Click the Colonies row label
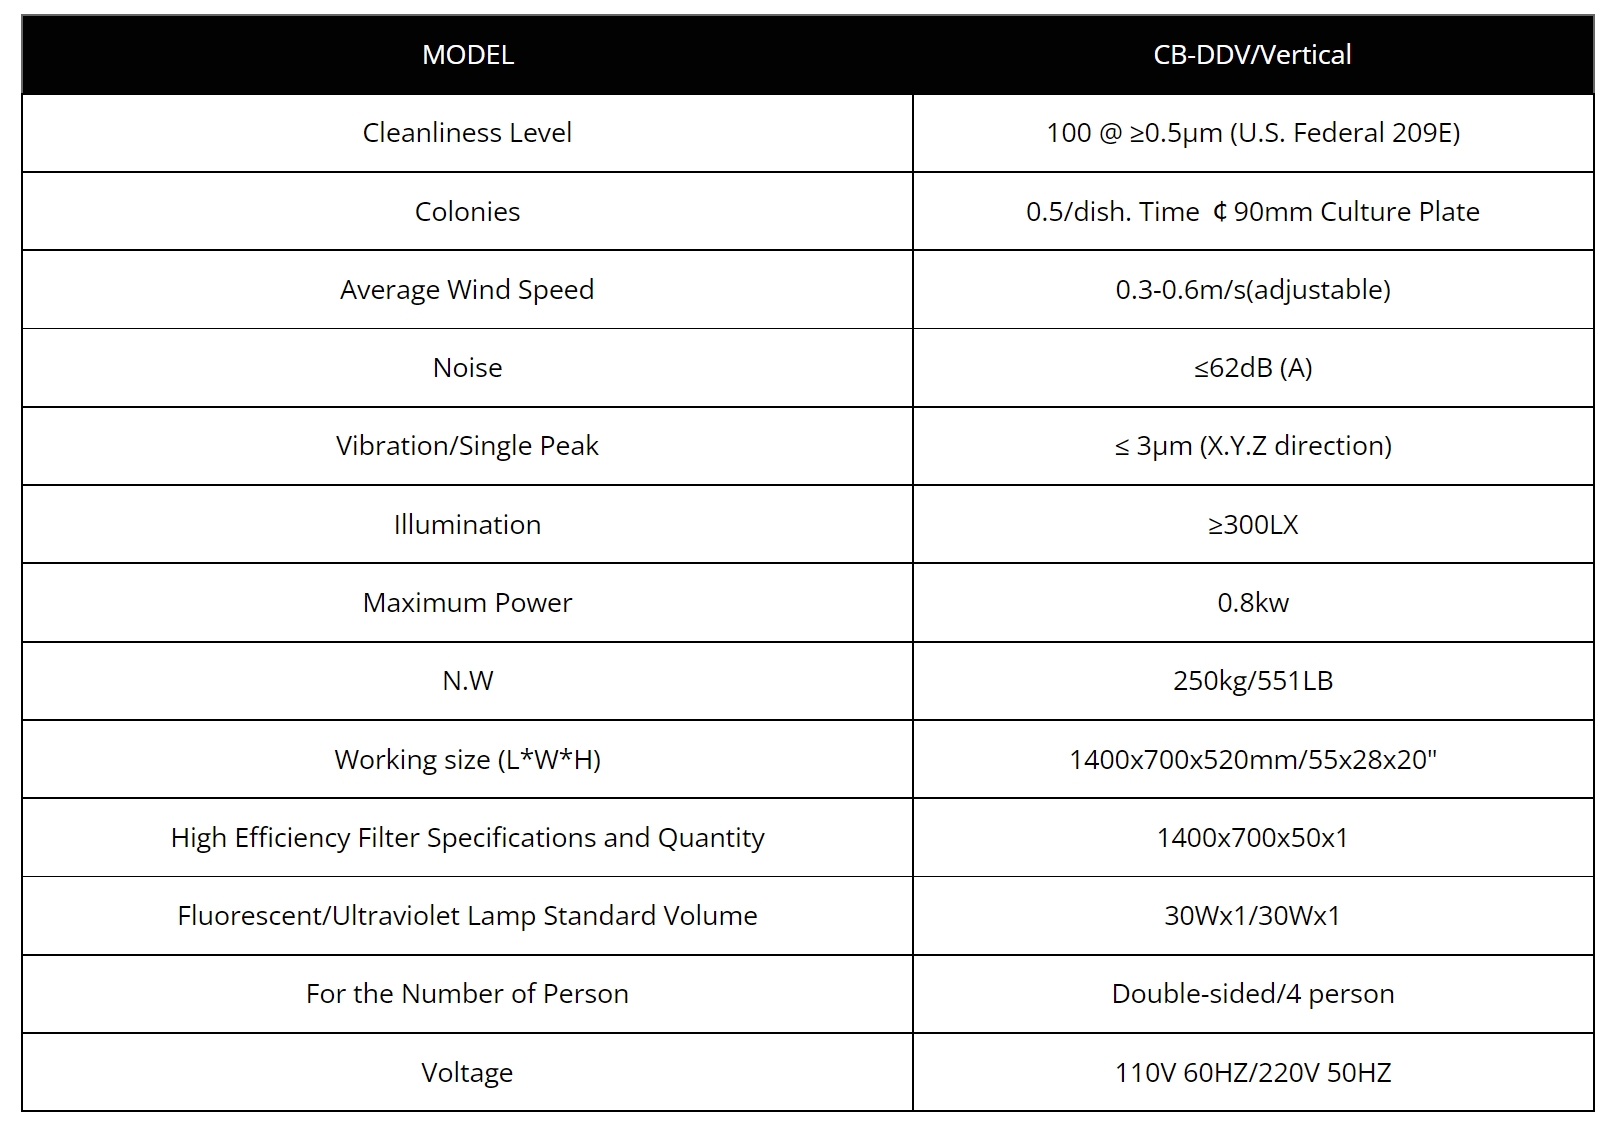Image resolution: width=1607 pixels, height=1123 pixels. 467,212
